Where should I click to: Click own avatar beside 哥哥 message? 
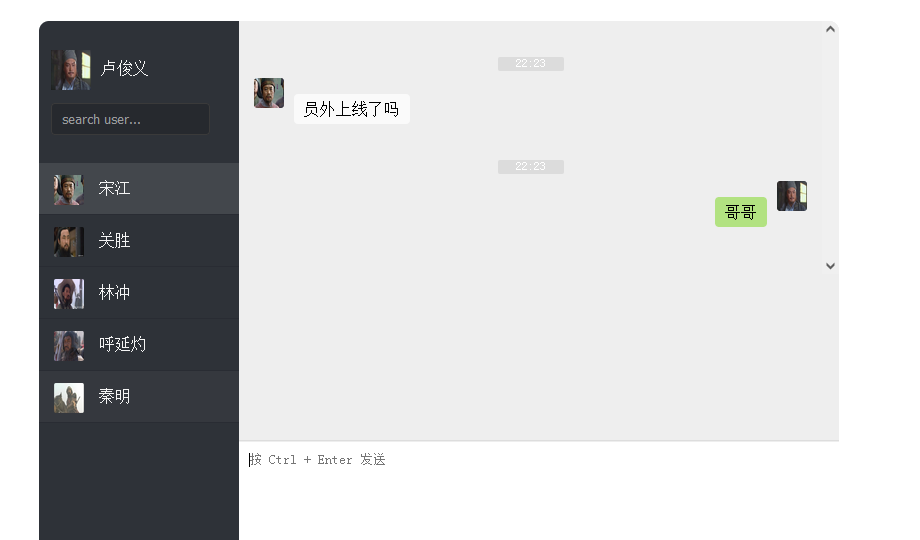point(792,196)
